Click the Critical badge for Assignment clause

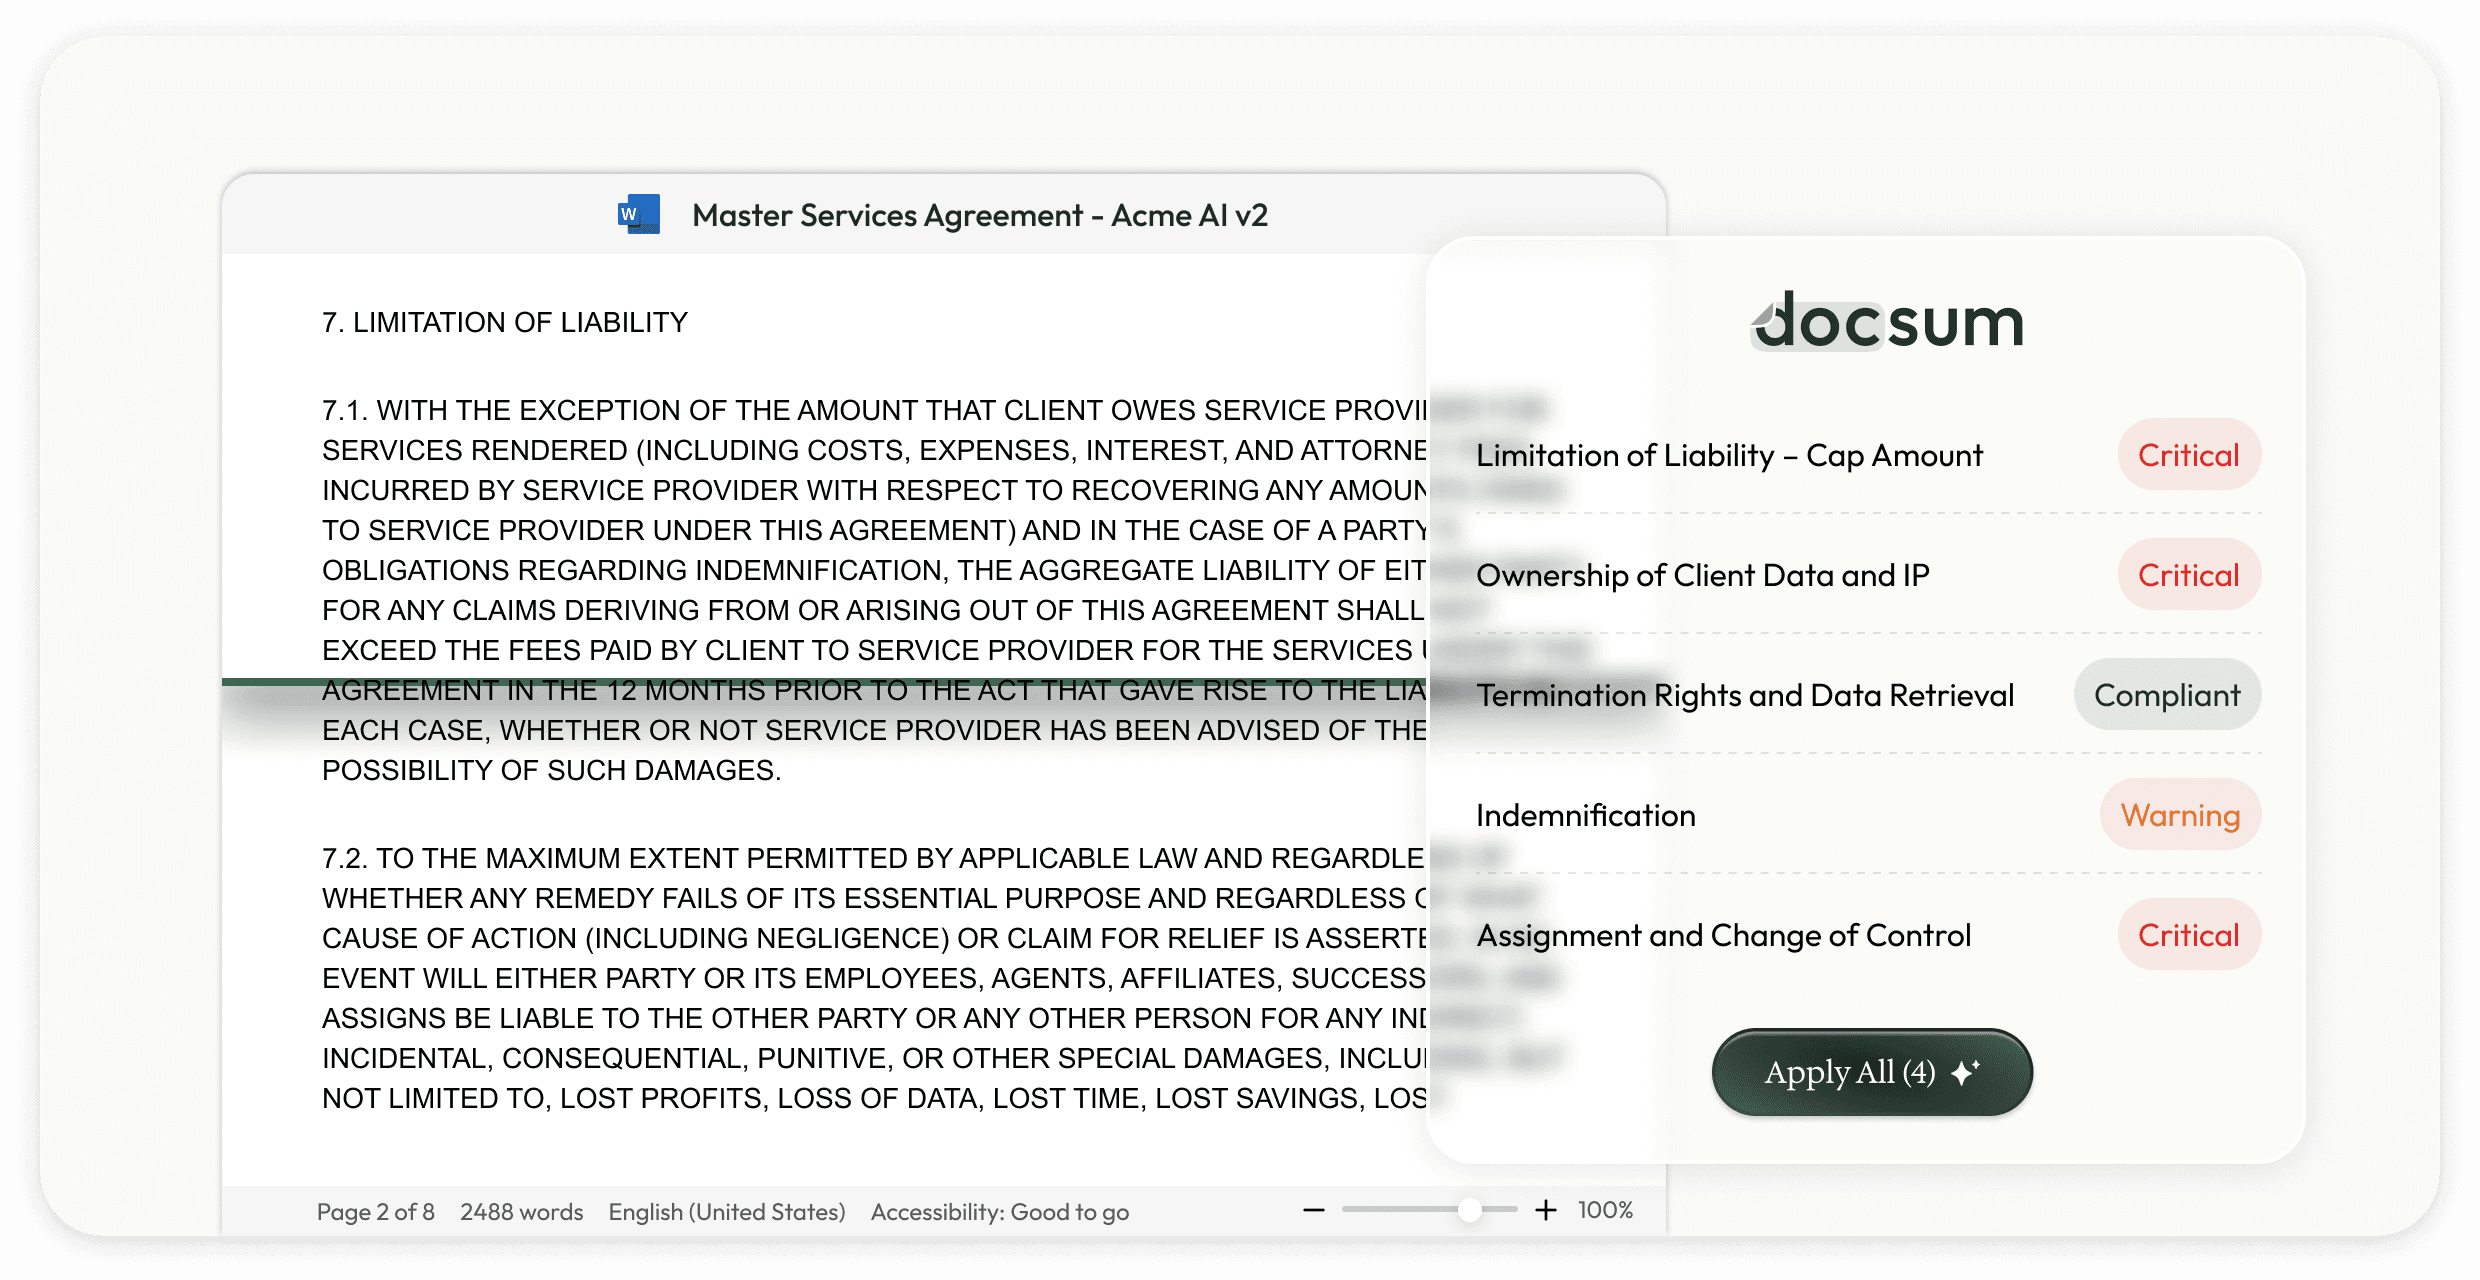2188,935
